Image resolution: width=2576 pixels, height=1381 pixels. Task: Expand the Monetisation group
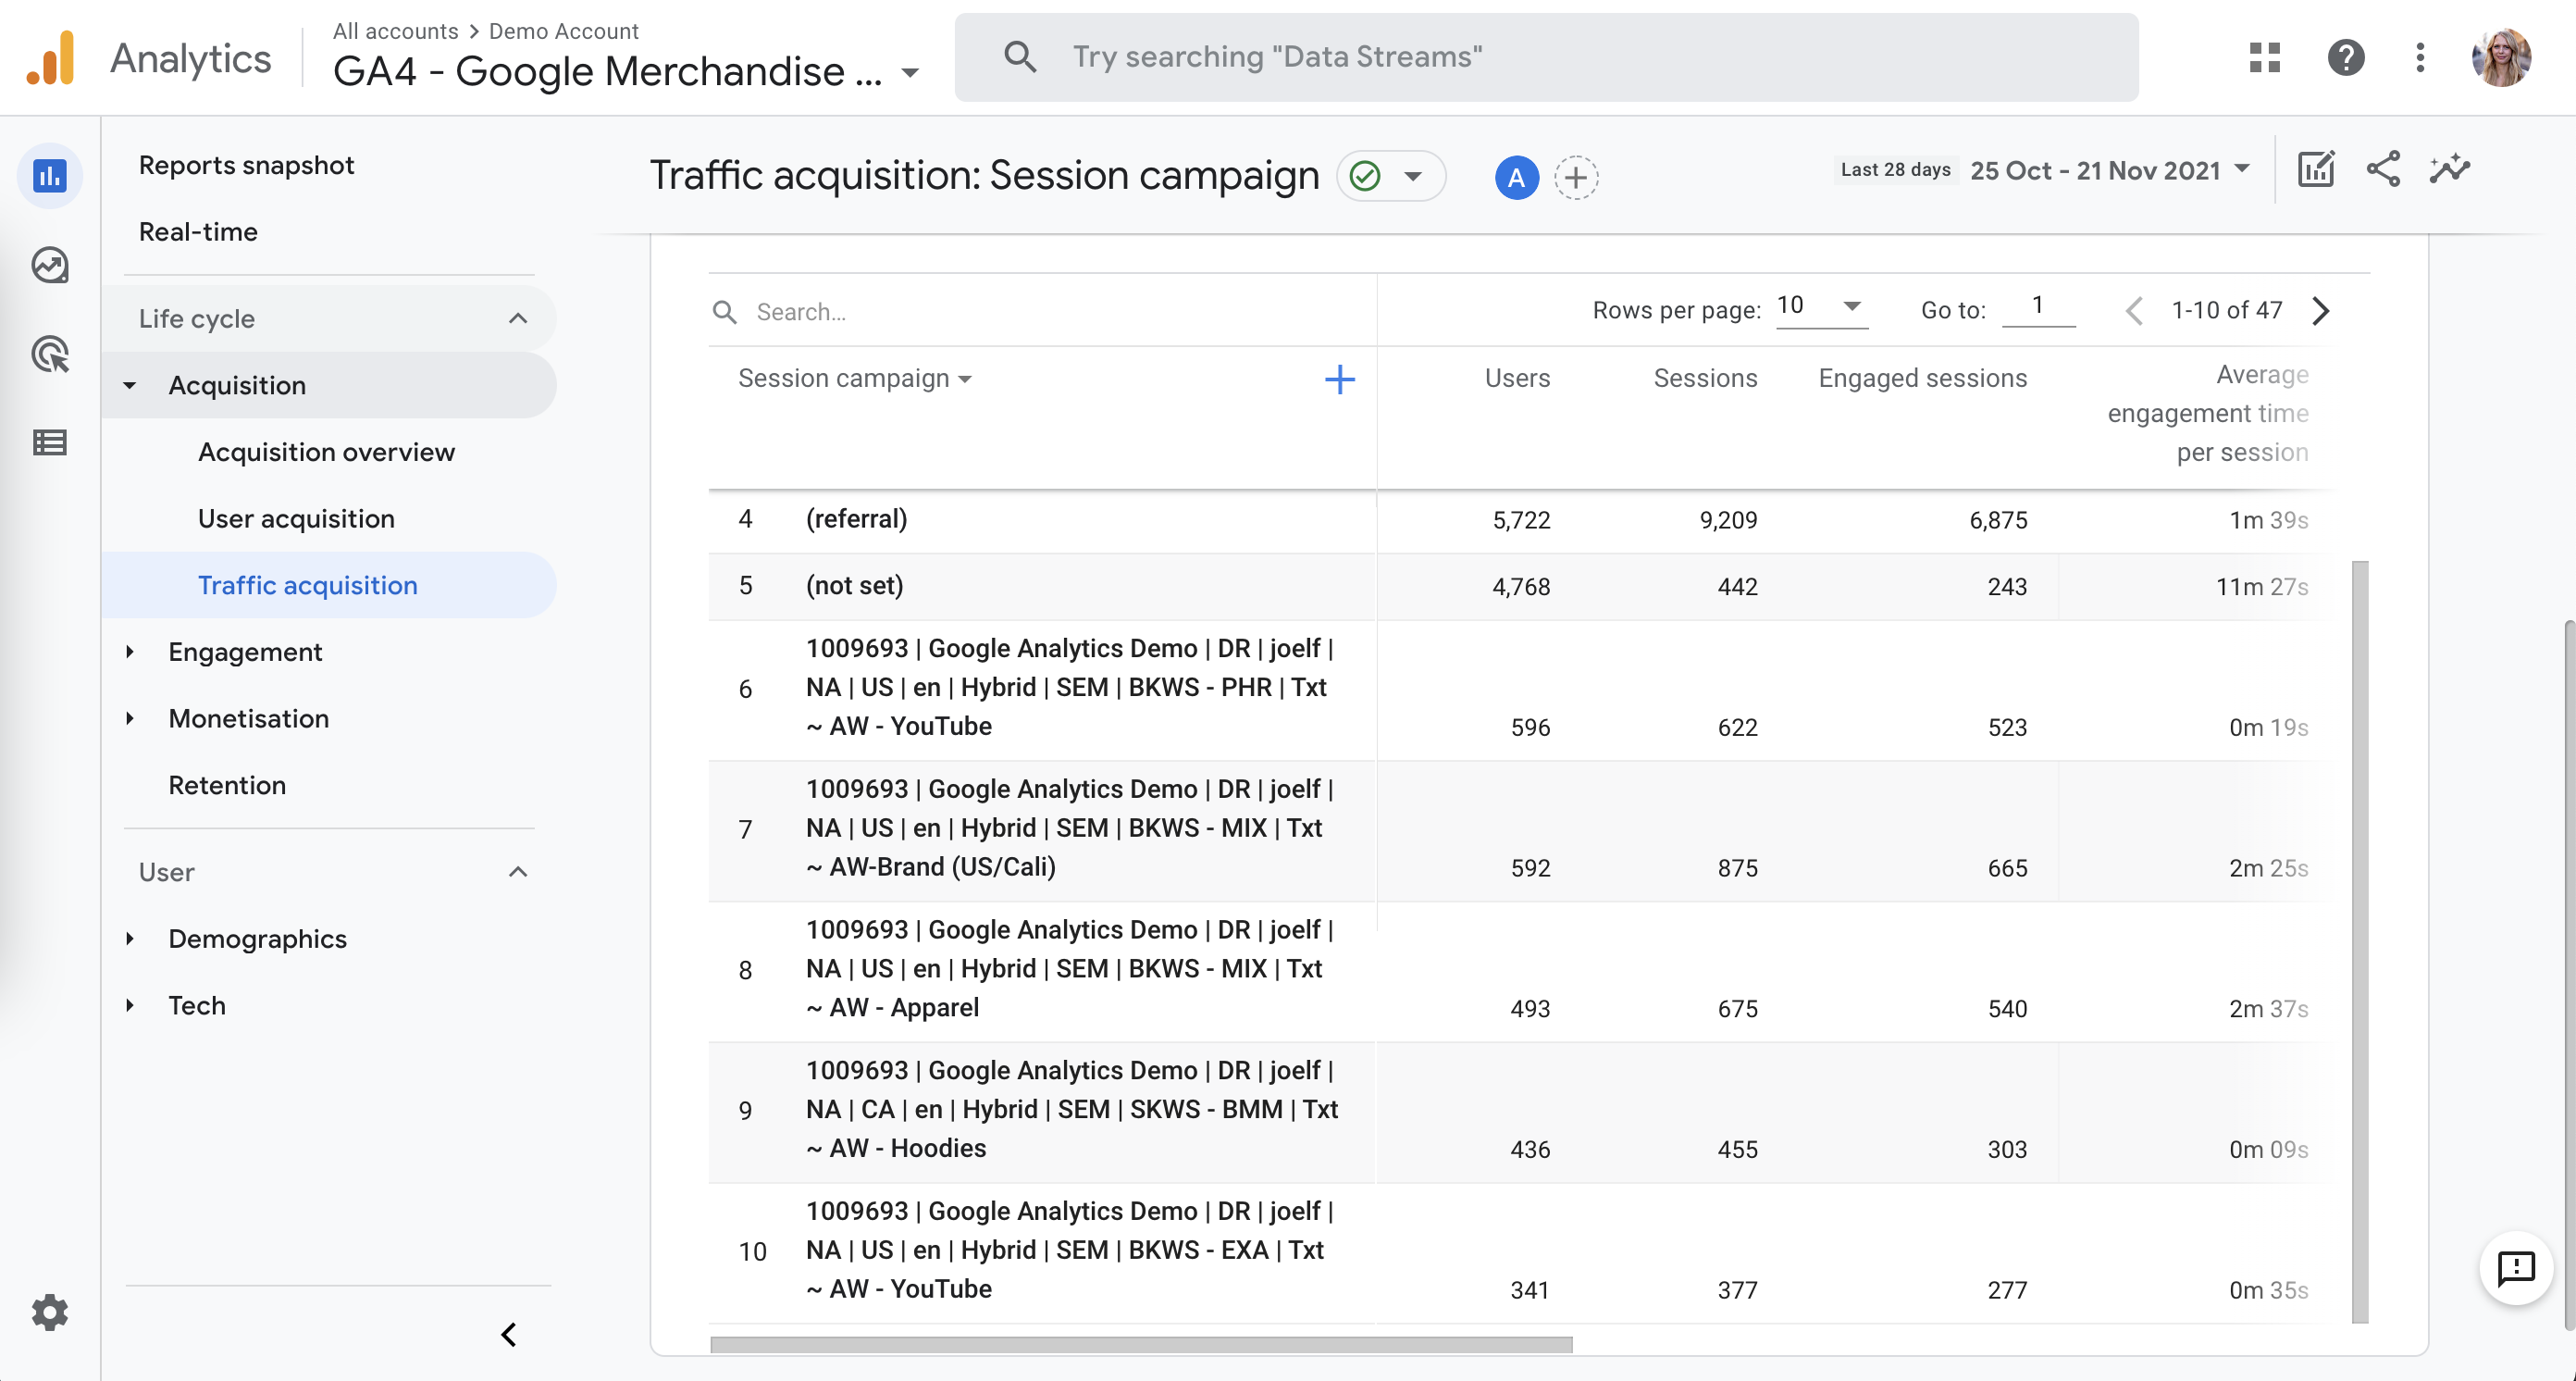pos(130,718)
